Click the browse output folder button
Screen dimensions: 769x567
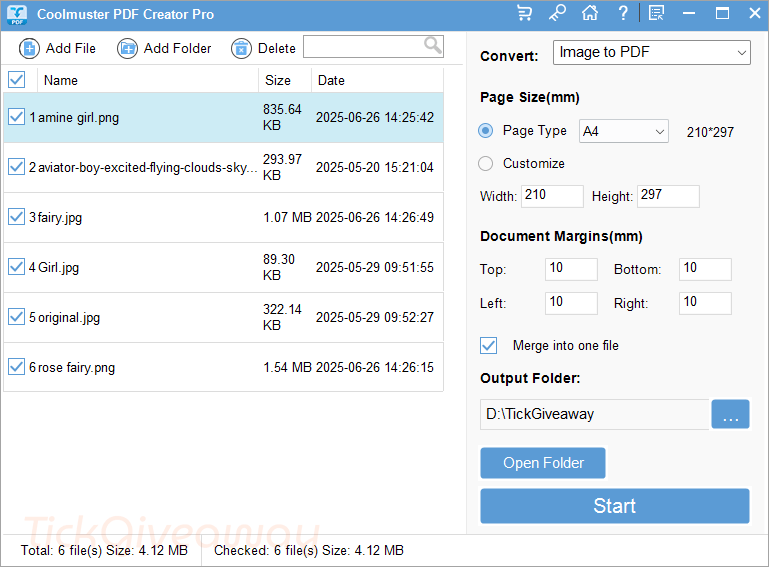[x=730, y=414]
